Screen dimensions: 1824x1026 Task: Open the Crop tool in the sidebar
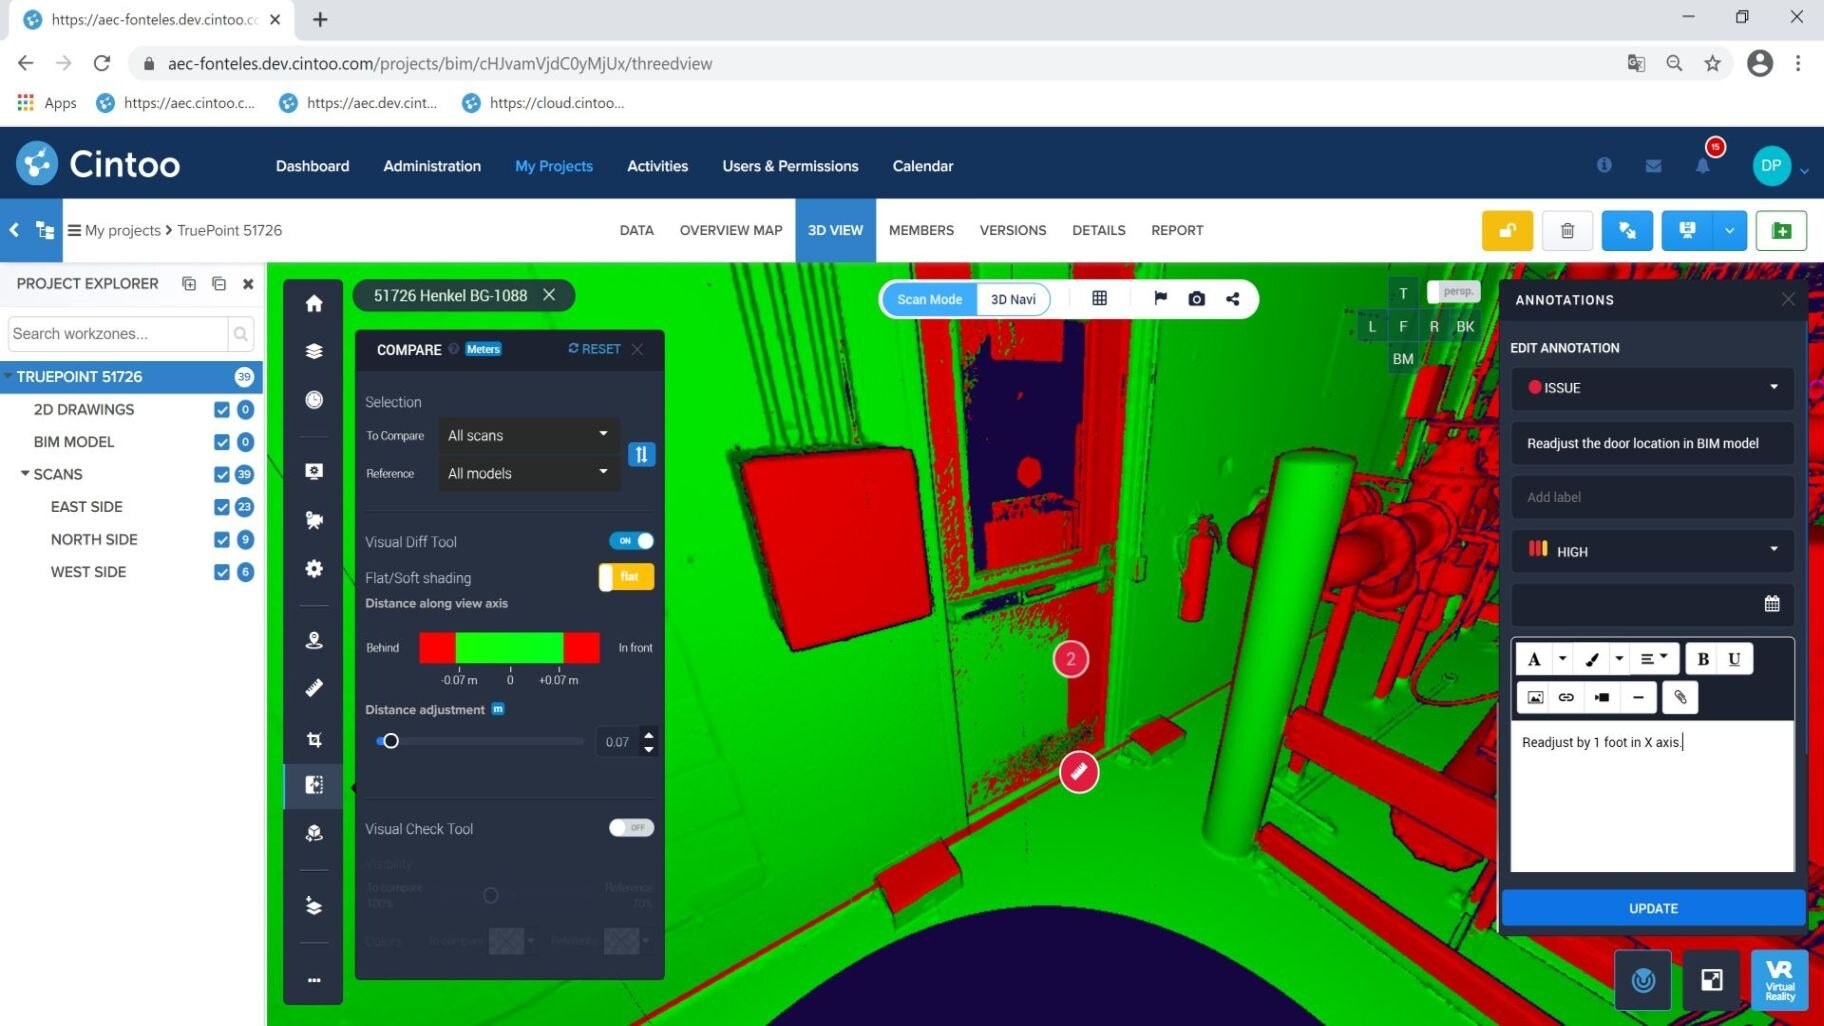313,738
